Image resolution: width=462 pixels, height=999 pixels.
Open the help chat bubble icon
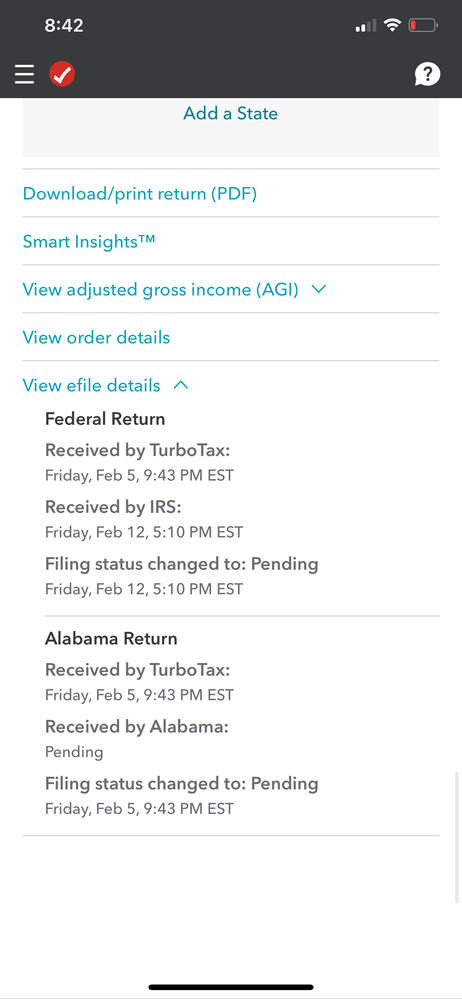(x=427, y=75)
